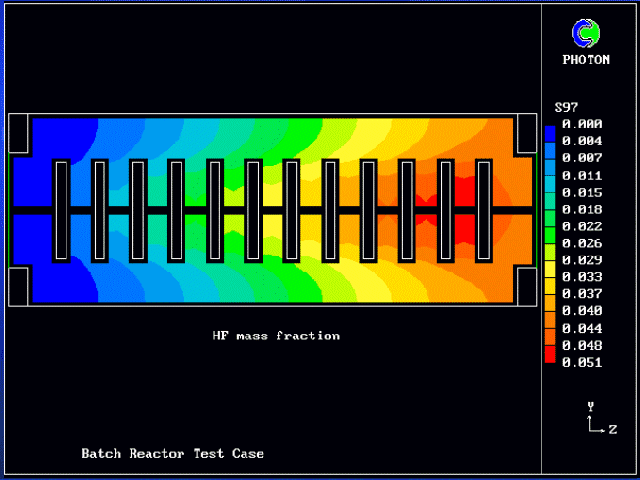Select the bottom-right corner block of reactor
Image resolution: width=640 pixels, height=480 pixels.
[x=527, y=286]
